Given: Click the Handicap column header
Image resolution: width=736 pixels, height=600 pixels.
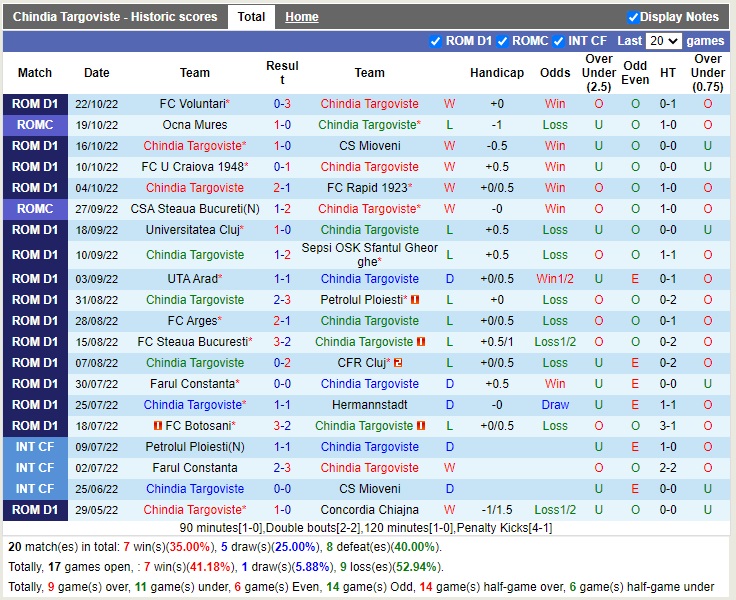Looking at the screenshot, I should tap(497, 73).
